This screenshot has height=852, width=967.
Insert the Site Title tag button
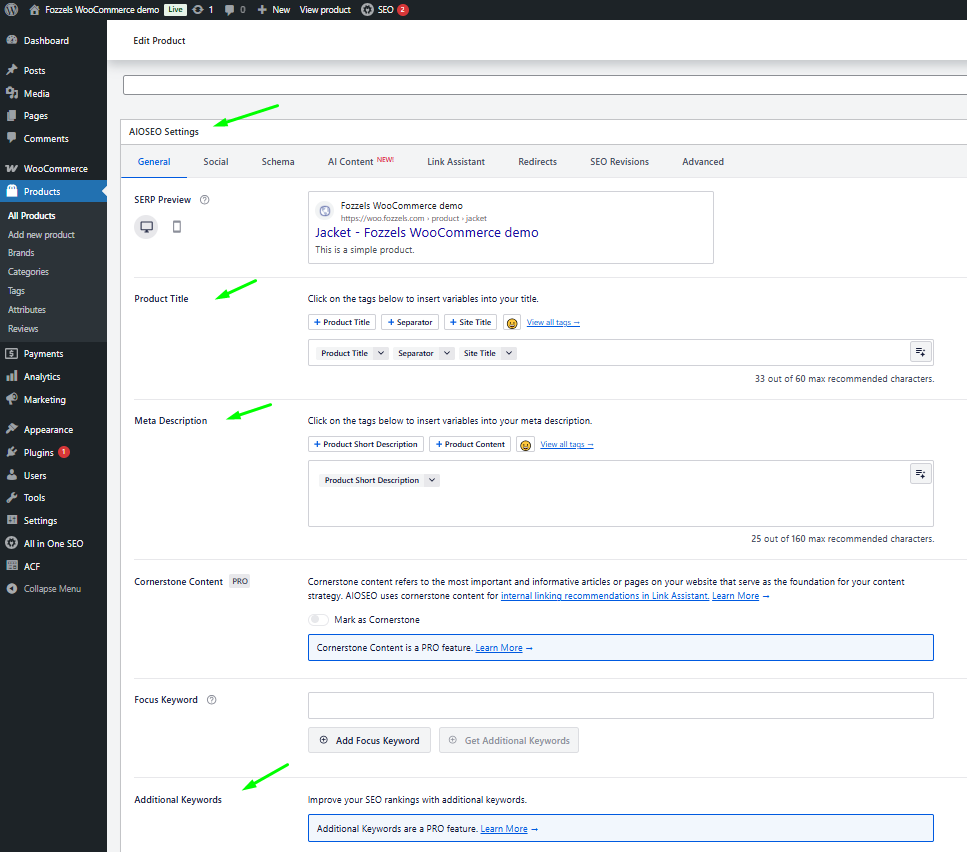(471, 322)
